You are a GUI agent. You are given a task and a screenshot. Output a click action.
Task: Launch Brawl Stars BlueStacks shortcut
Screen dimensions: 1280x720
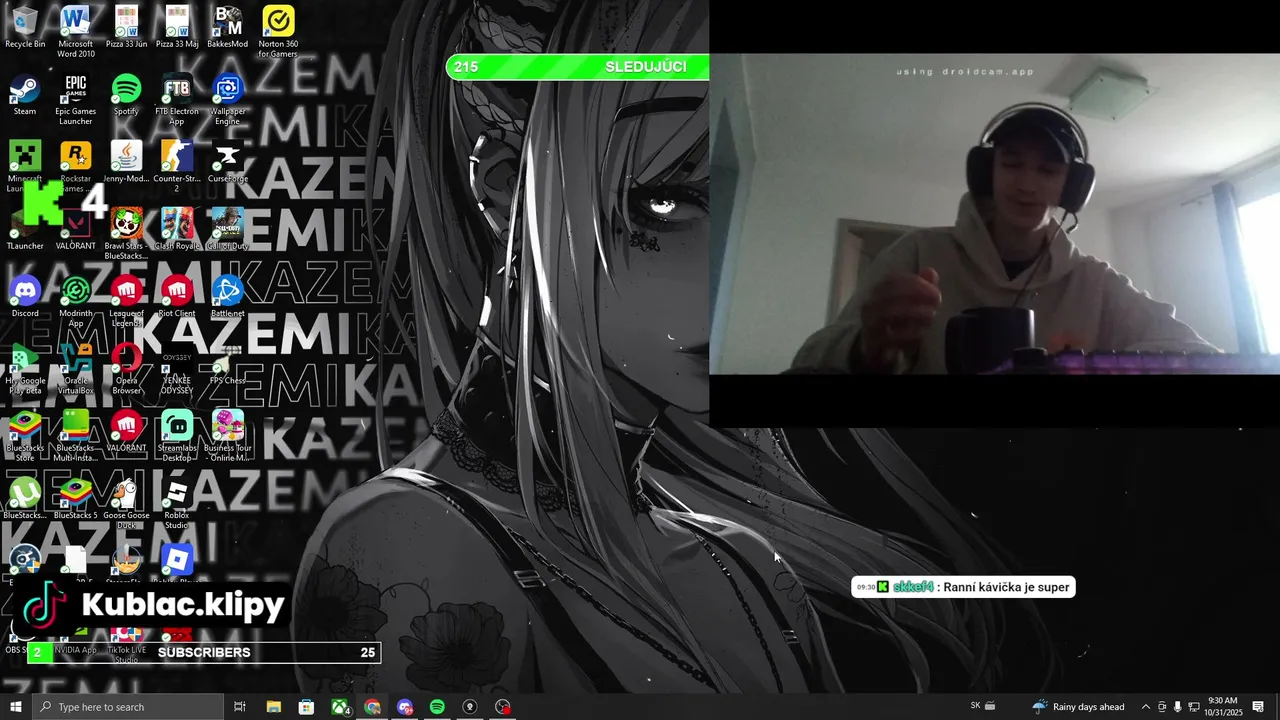[x=126, y=233]
